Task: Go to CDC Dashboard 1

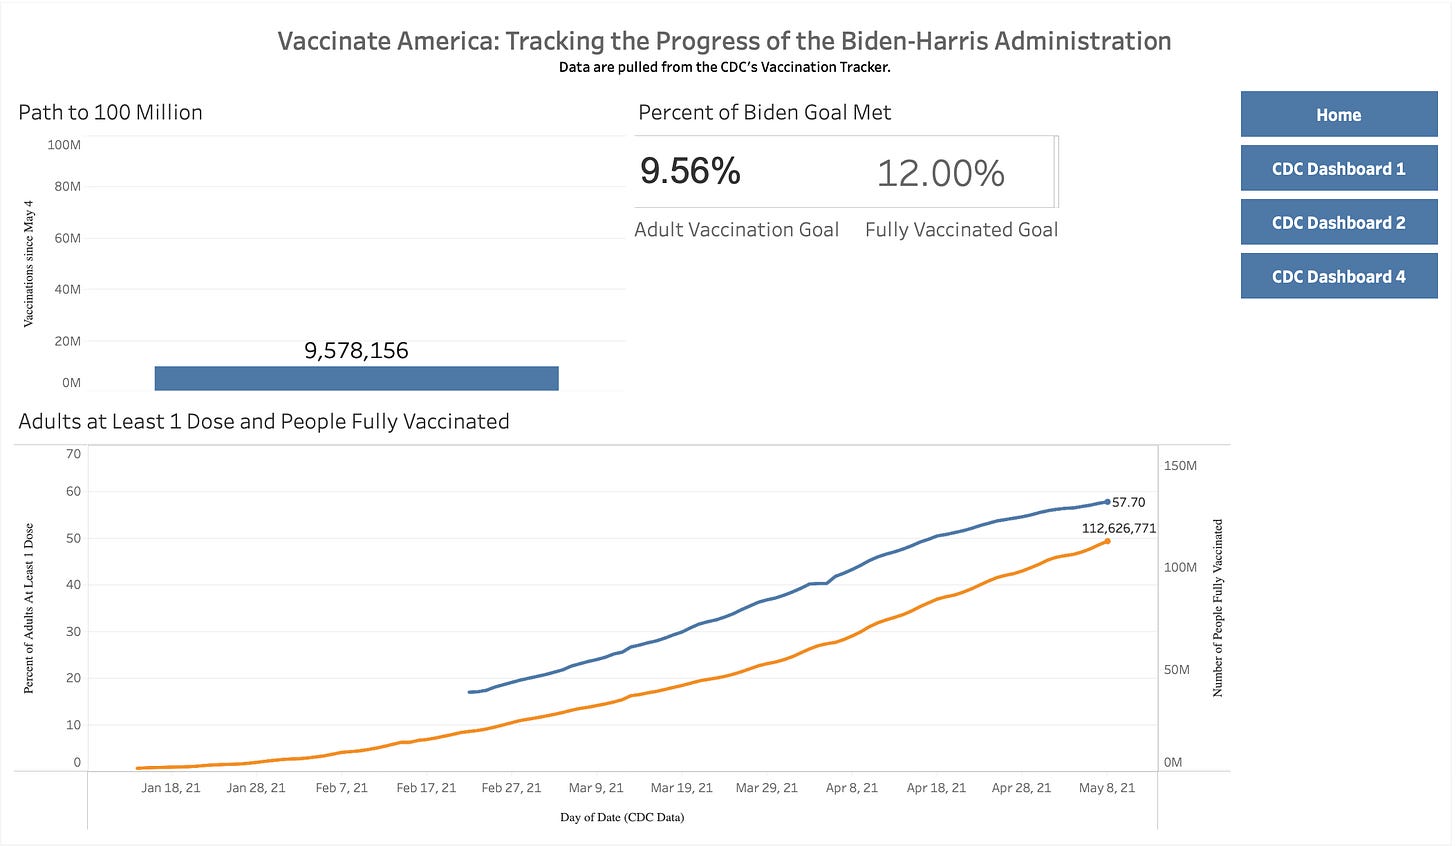Action: (x=1338, y=168)
